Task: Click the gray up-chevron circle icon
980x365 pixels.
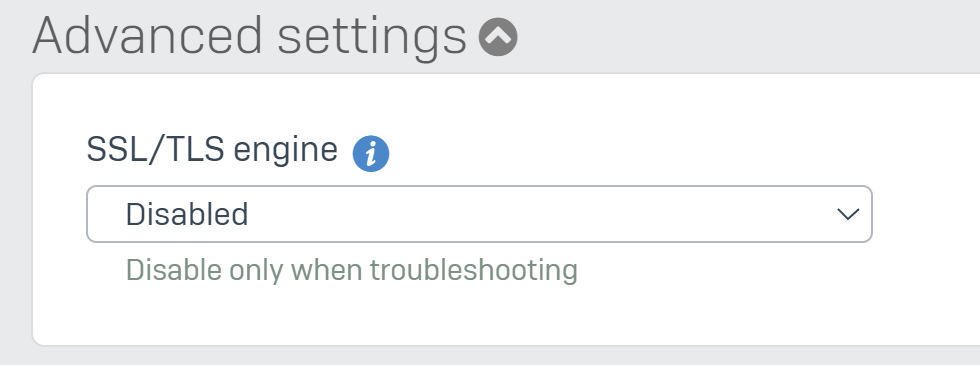Action: click(498, 37)
